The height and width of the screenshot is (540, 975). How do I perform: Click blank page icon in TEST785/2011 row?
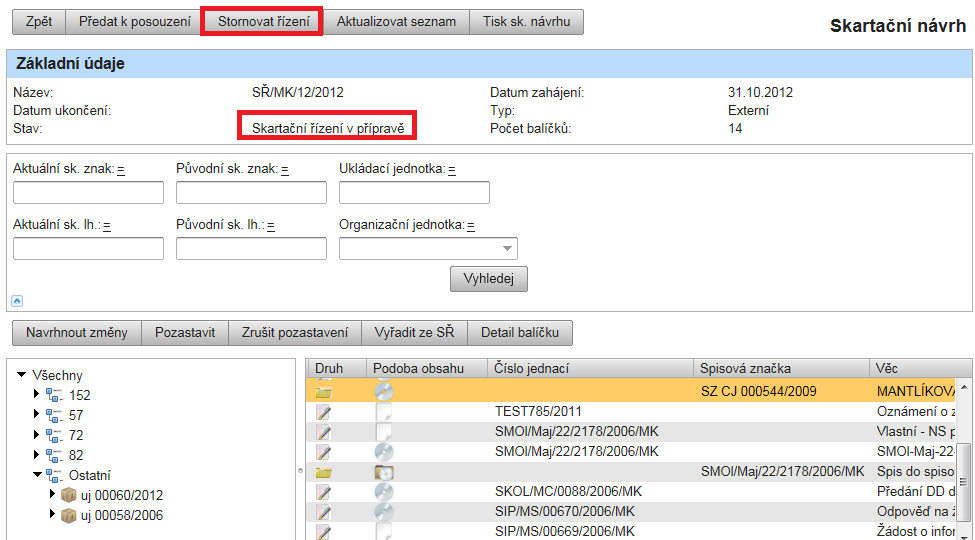point(384,412)
